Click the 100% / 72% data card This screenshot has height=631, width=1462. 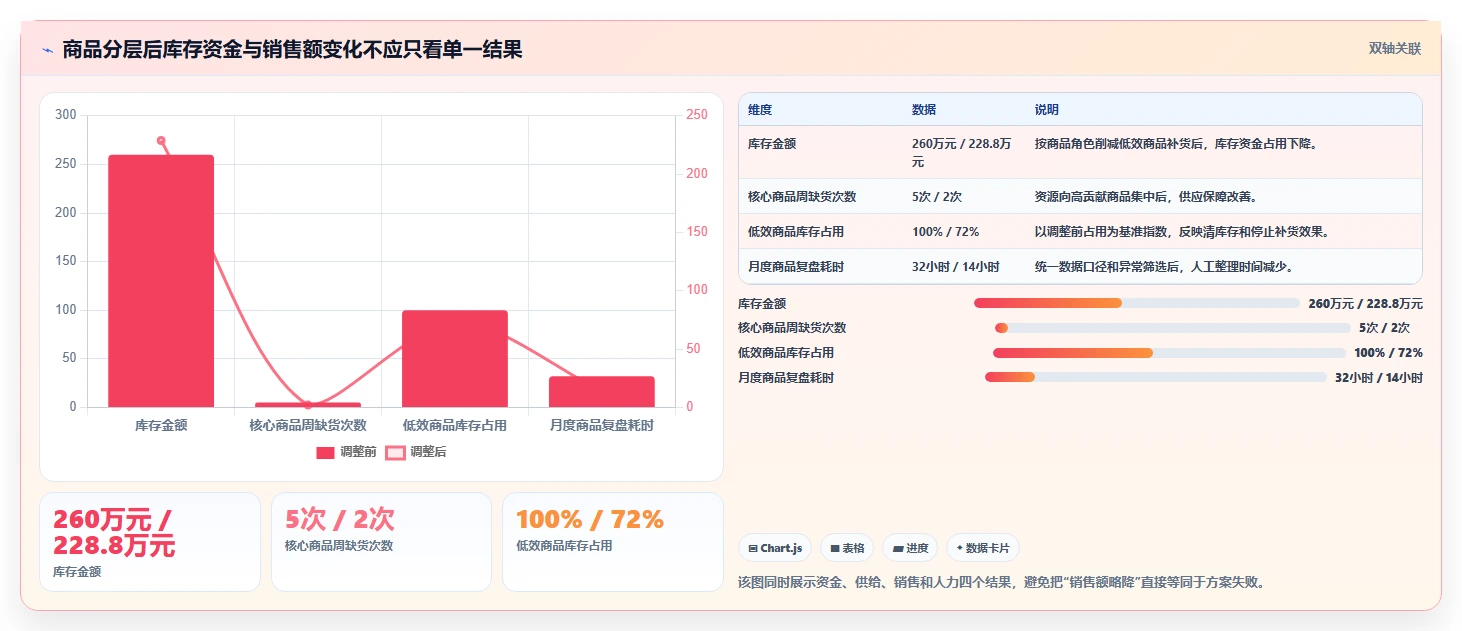(612, 542)
